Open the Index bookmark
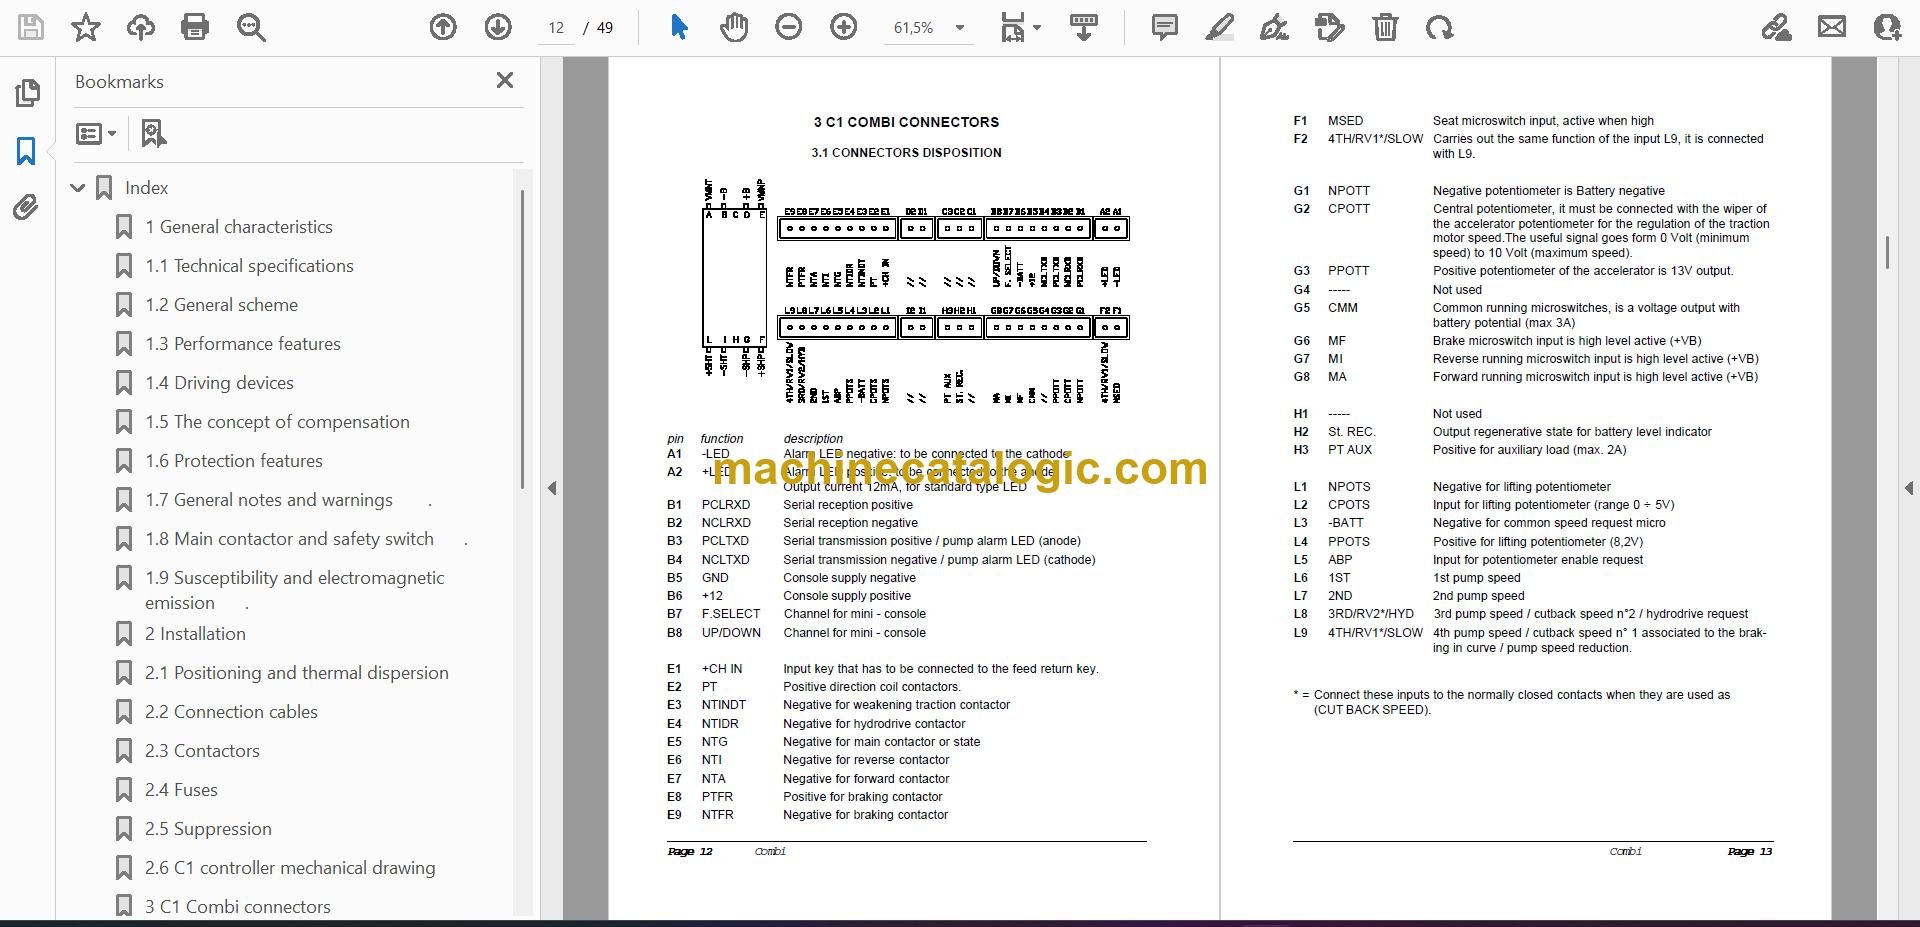Screen dimensions: 1920x927 pos(146,188)
